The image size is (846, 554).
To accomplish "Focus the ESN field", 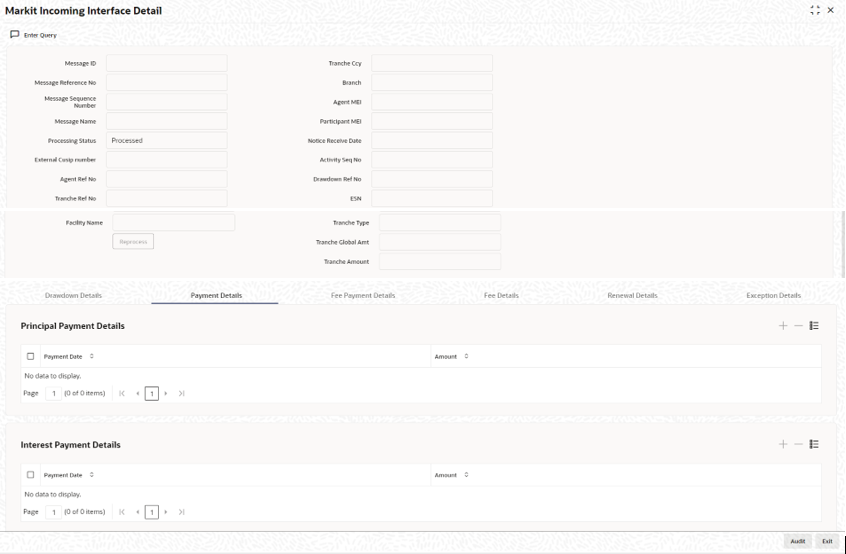I will click(432, 199).
